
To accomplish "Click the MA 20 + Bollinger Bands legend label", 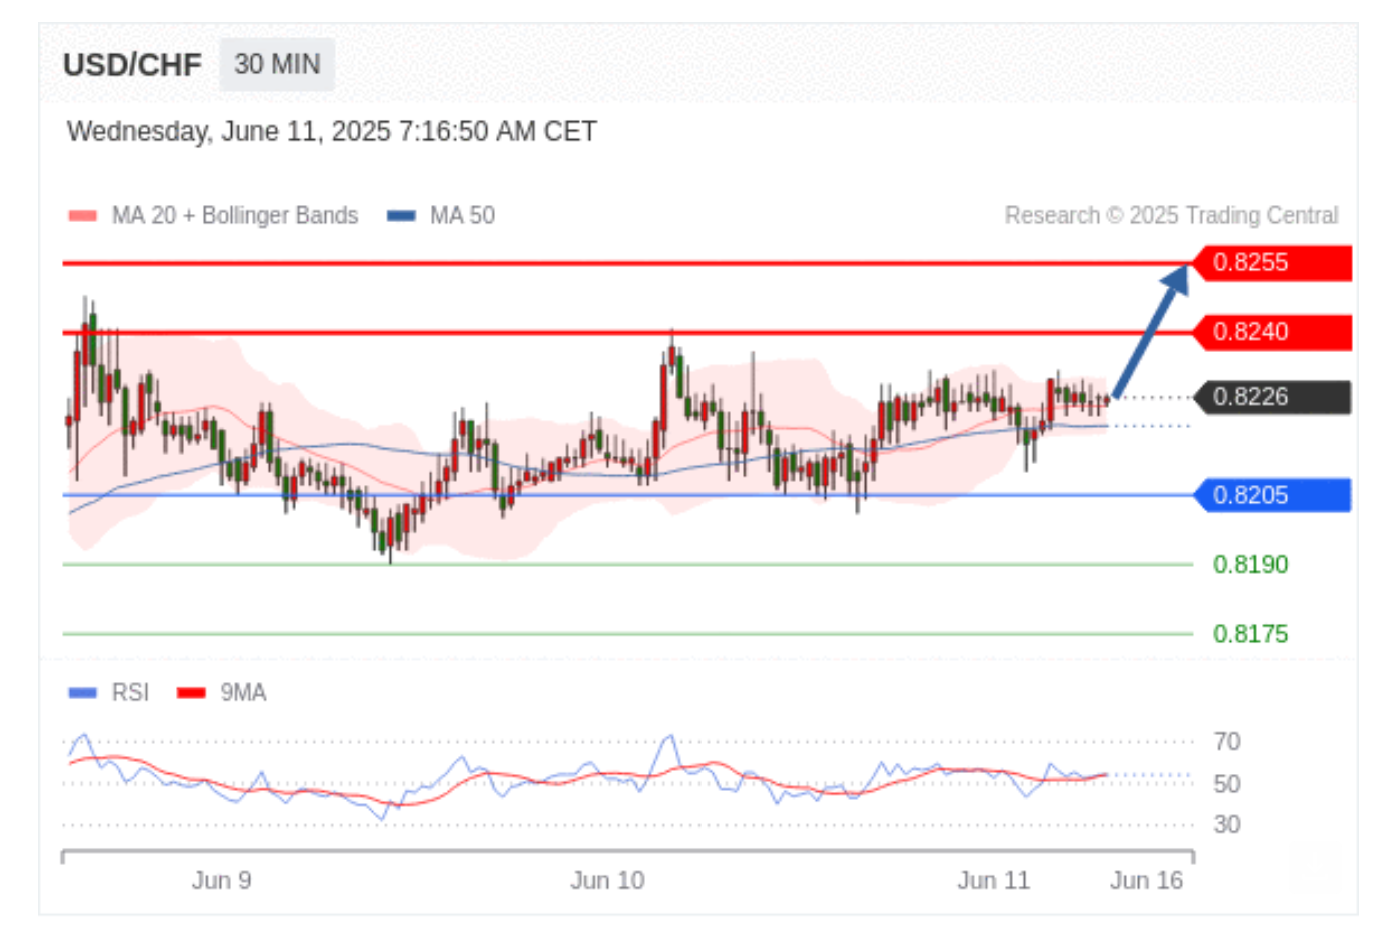I will pos(235,216).
